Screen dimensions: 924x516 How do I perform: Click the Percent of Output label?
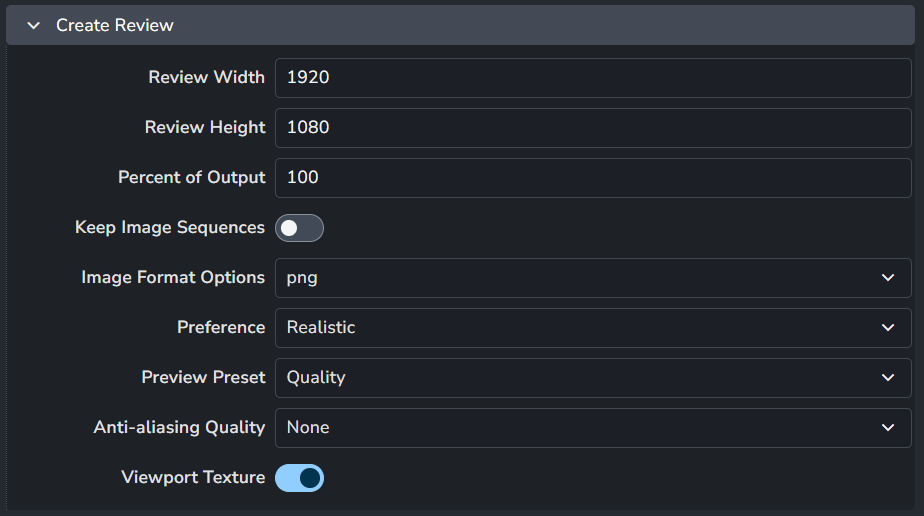[x=192, y=177]
